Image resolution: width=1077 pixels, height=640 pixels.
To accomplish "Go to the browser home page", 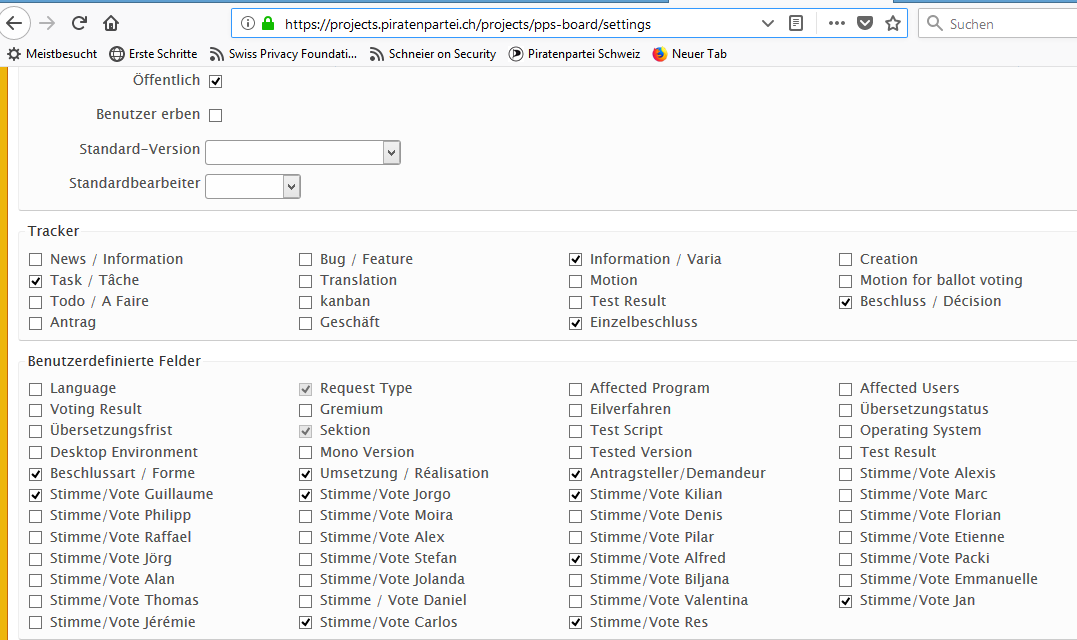I will pyautogui.click(x=111, y=23).
